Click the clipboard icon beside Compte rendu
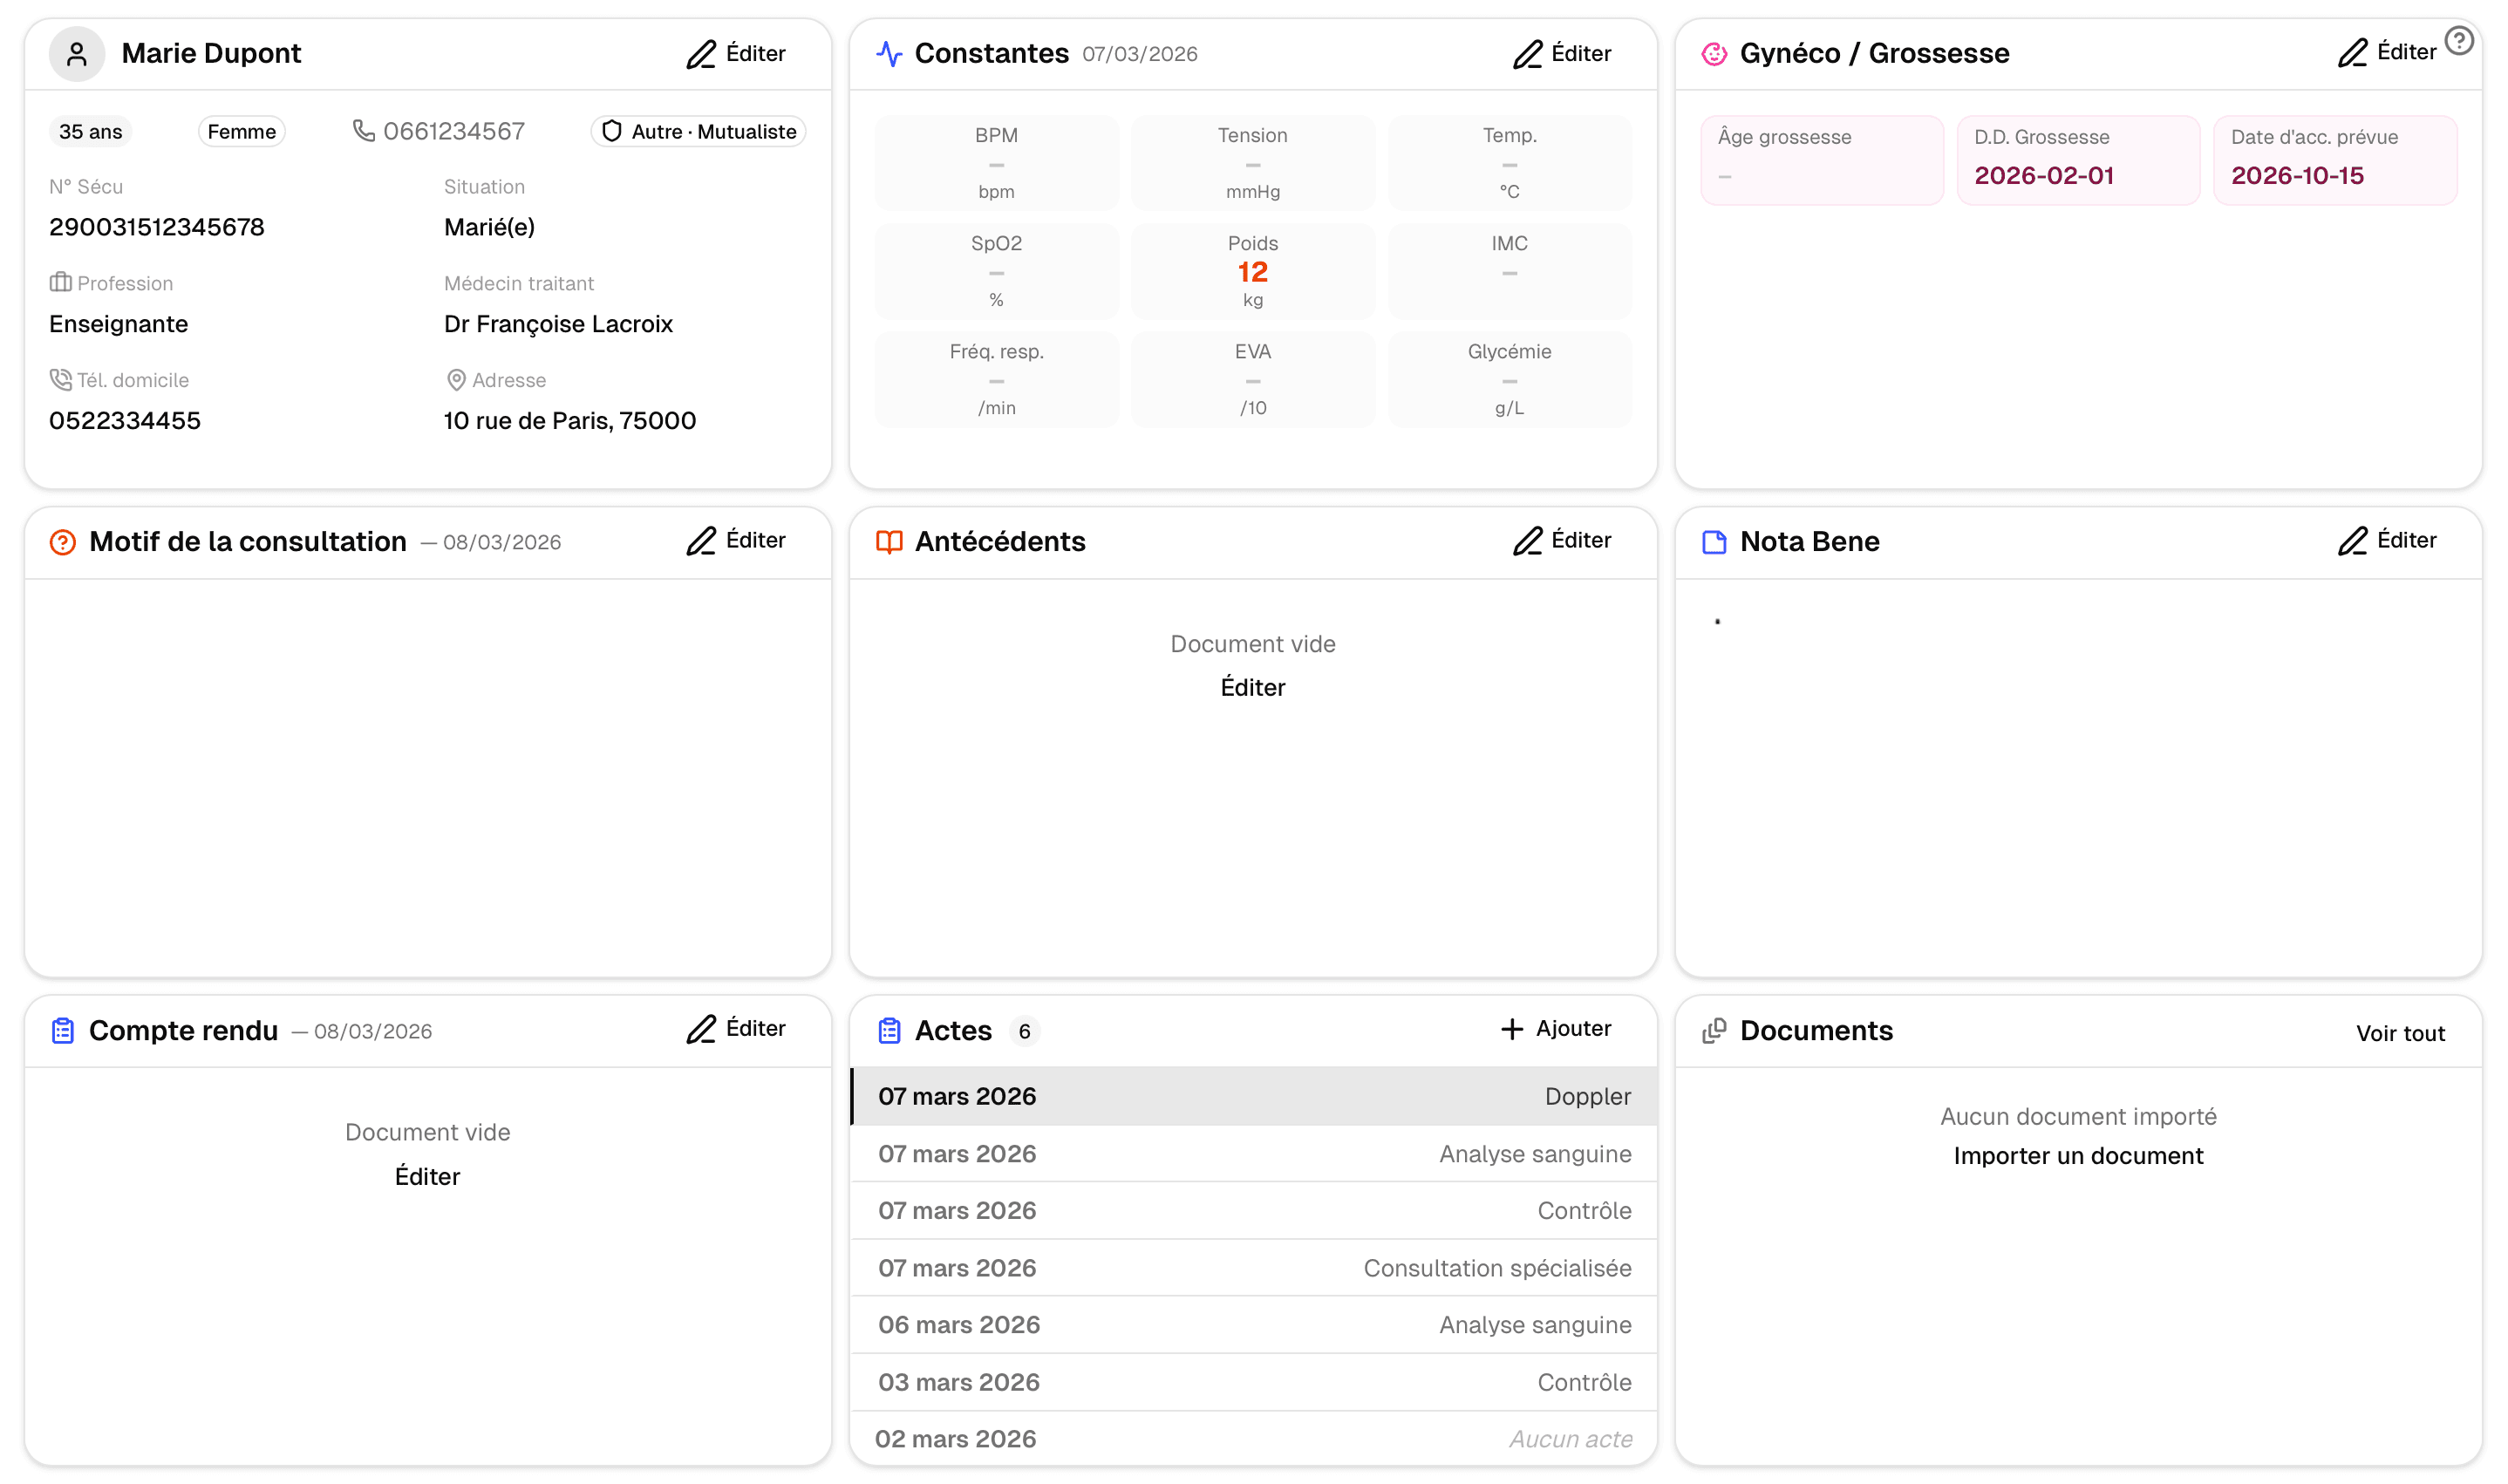 pos(63,1030)
